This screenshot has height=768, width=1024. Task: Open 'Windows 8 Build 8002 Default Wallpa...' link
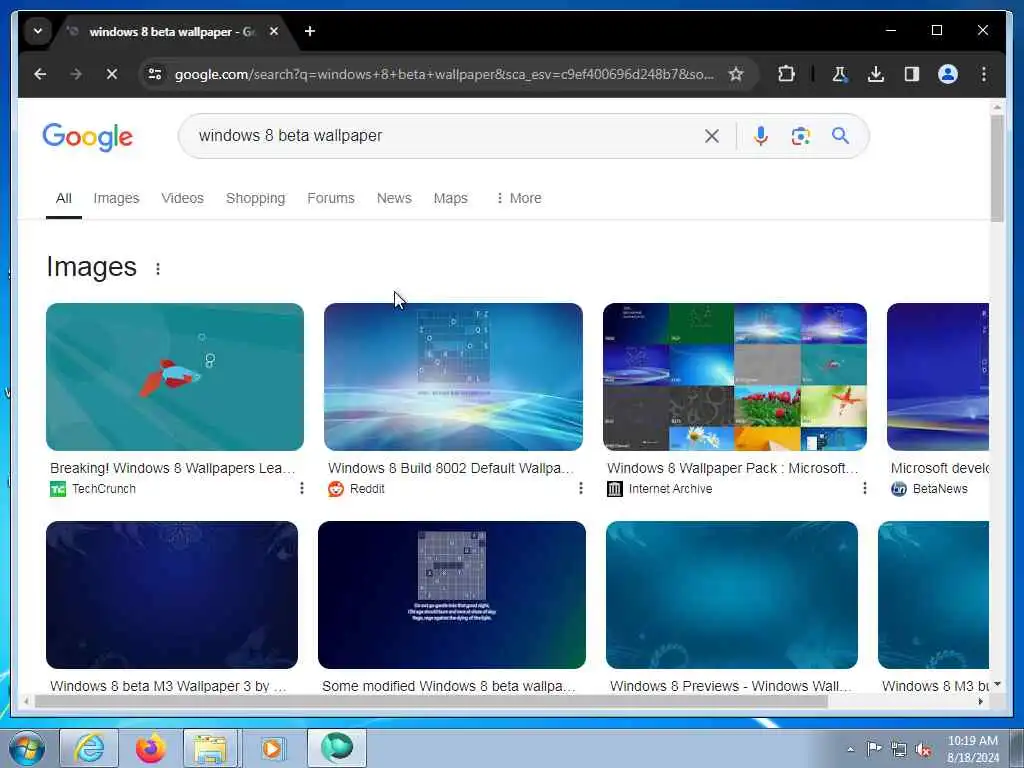click(x=451, y=468)
